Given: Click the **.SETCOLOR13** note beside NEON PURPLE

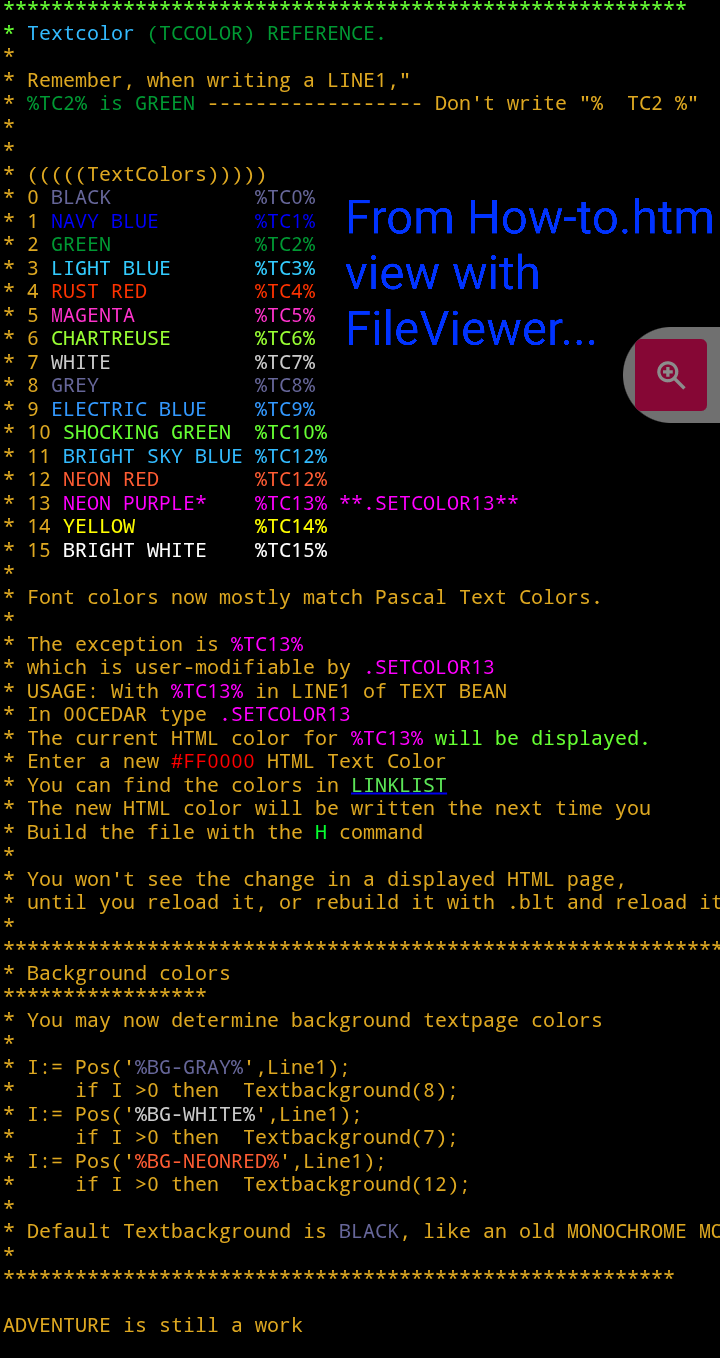Looking at the screenshot, I should 429,503.
